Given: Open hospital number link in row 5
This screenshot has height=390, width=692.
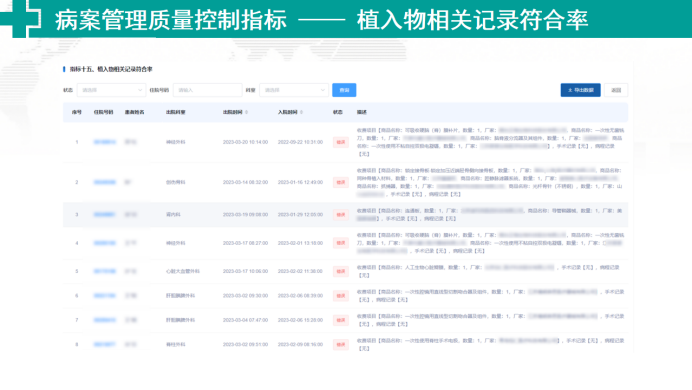Looking at the screenshot, I should point(105,271).
